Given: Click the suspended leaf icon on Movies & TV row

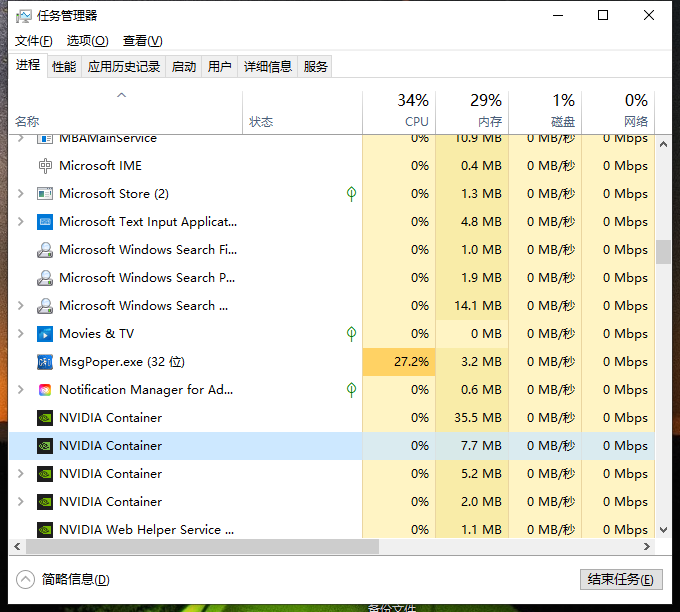Looking at the screenshot, I should 351,334.
